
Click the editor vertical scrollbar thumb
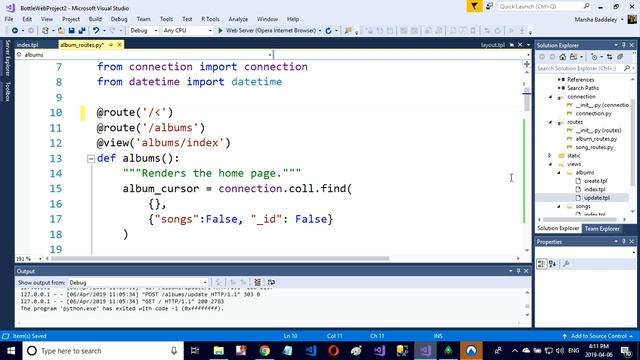click(x=527, y=100)
